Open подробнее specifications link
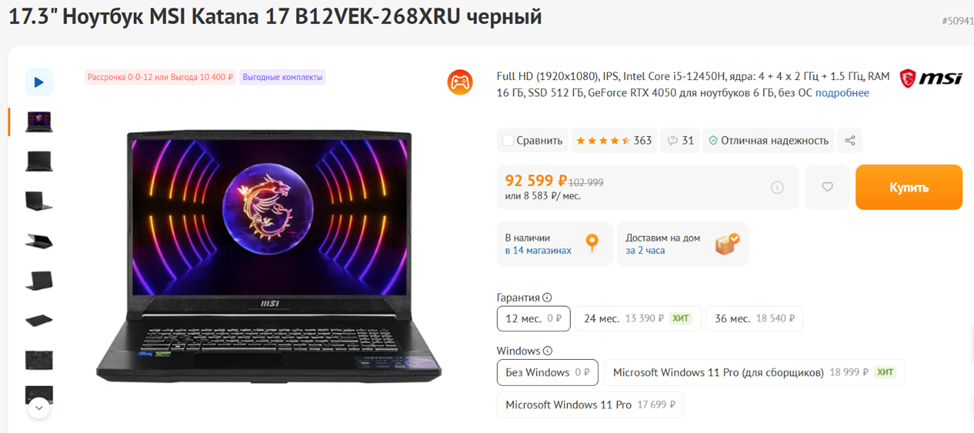 click(842, 93)
